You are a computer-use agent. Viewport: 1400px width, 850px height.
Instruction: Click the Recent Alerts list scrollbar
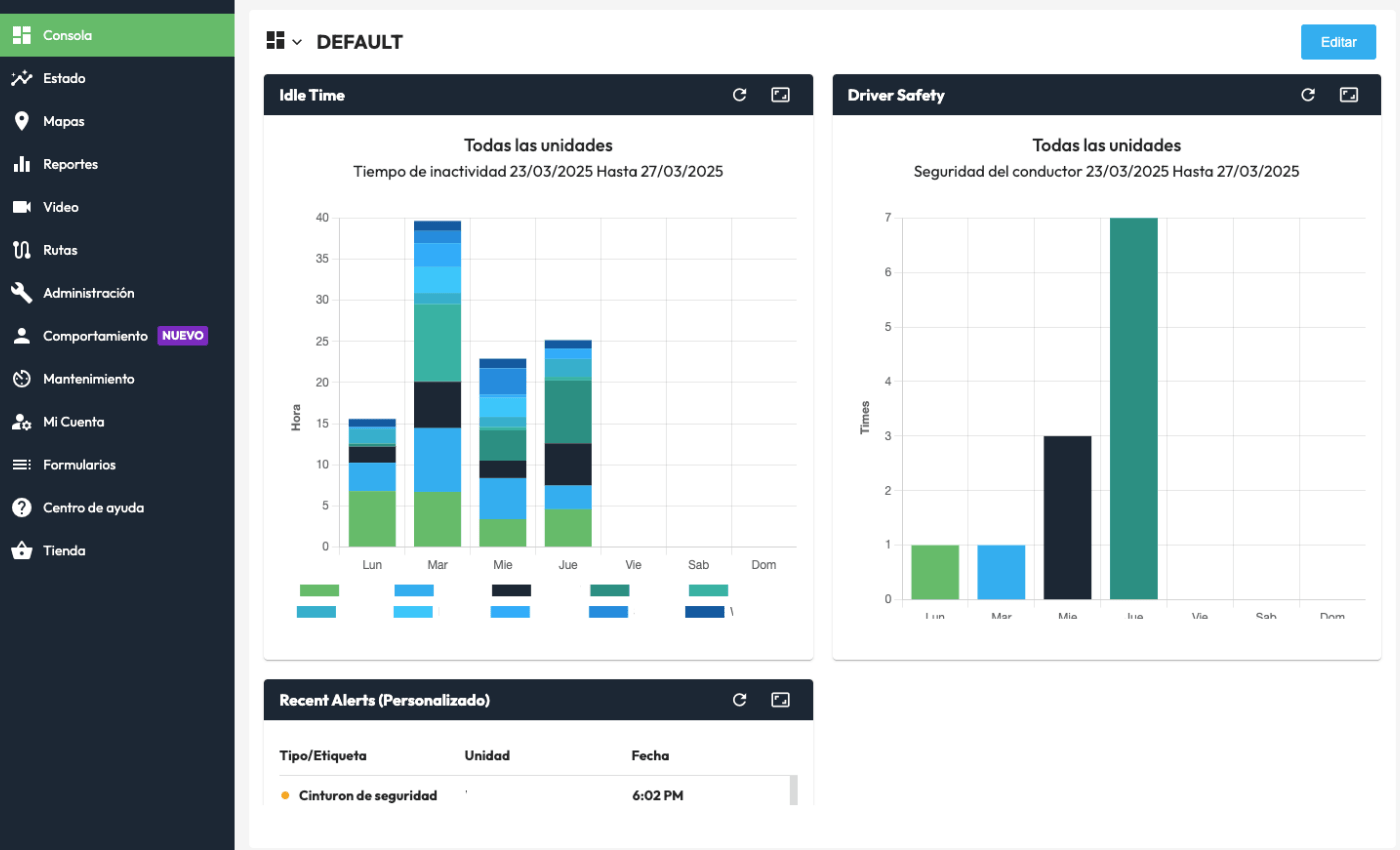794,790
